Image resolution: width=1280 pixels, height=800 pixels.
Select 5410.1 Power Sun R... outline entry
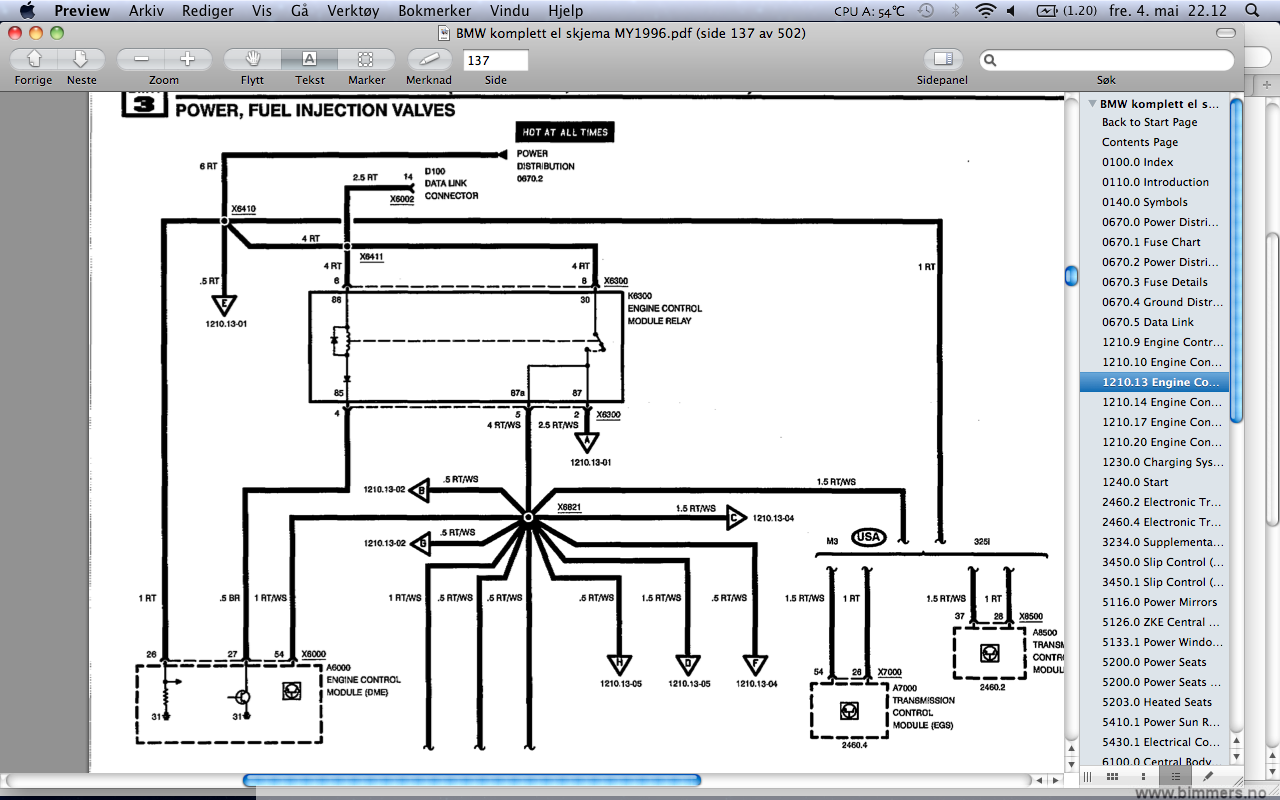(x=1161, y=722)
